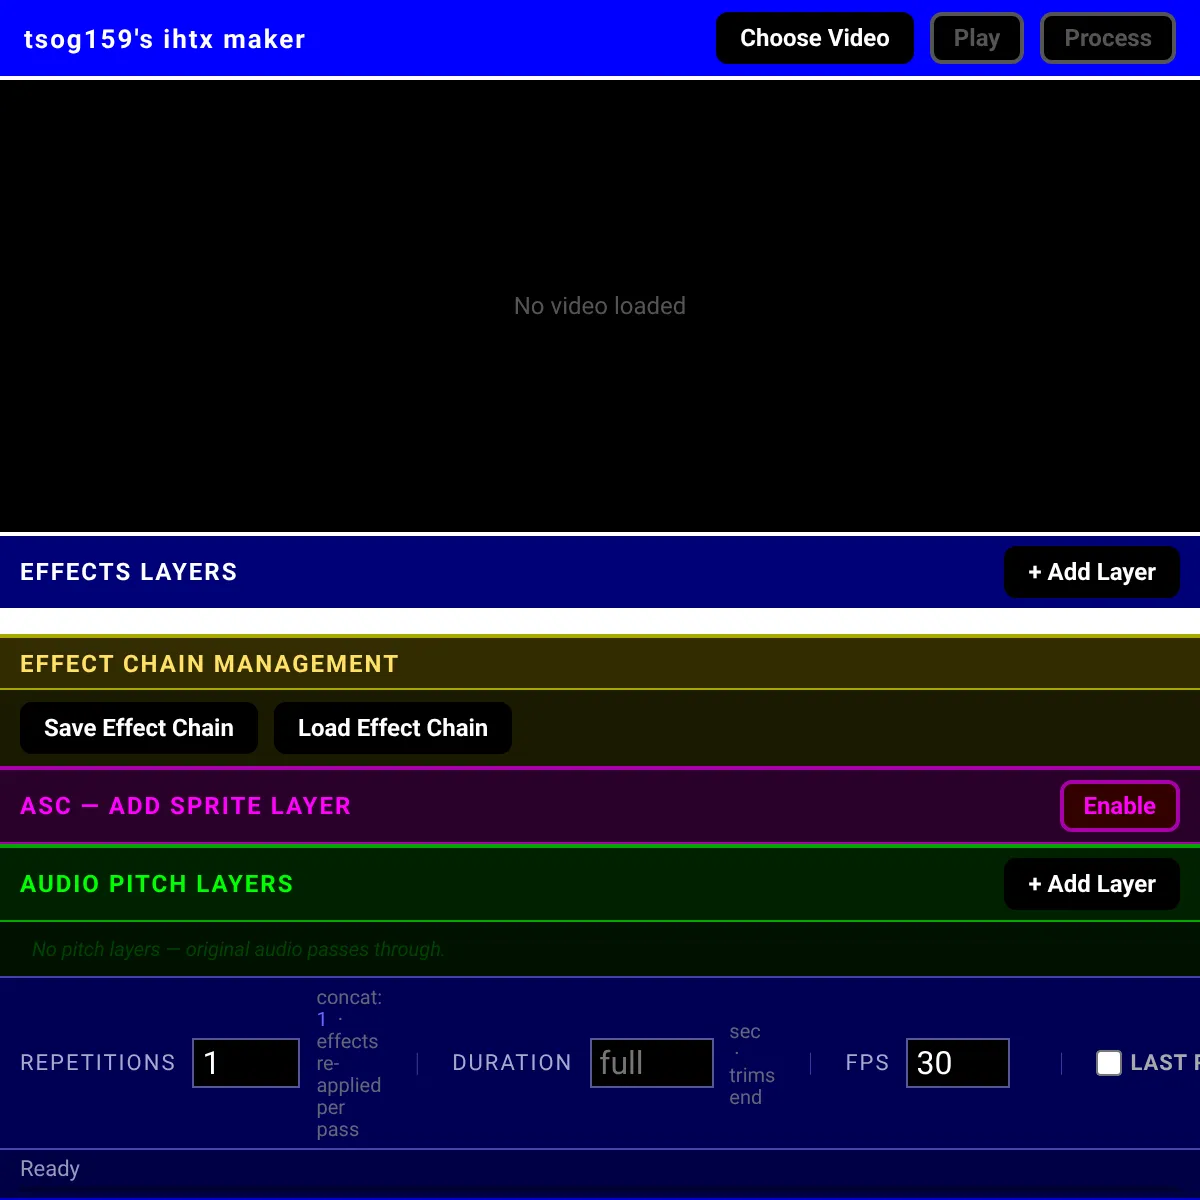This screenshot has width=1200, height=1200.
Task: Click the "No pitch layers" message text
Action: pos(238,949)
